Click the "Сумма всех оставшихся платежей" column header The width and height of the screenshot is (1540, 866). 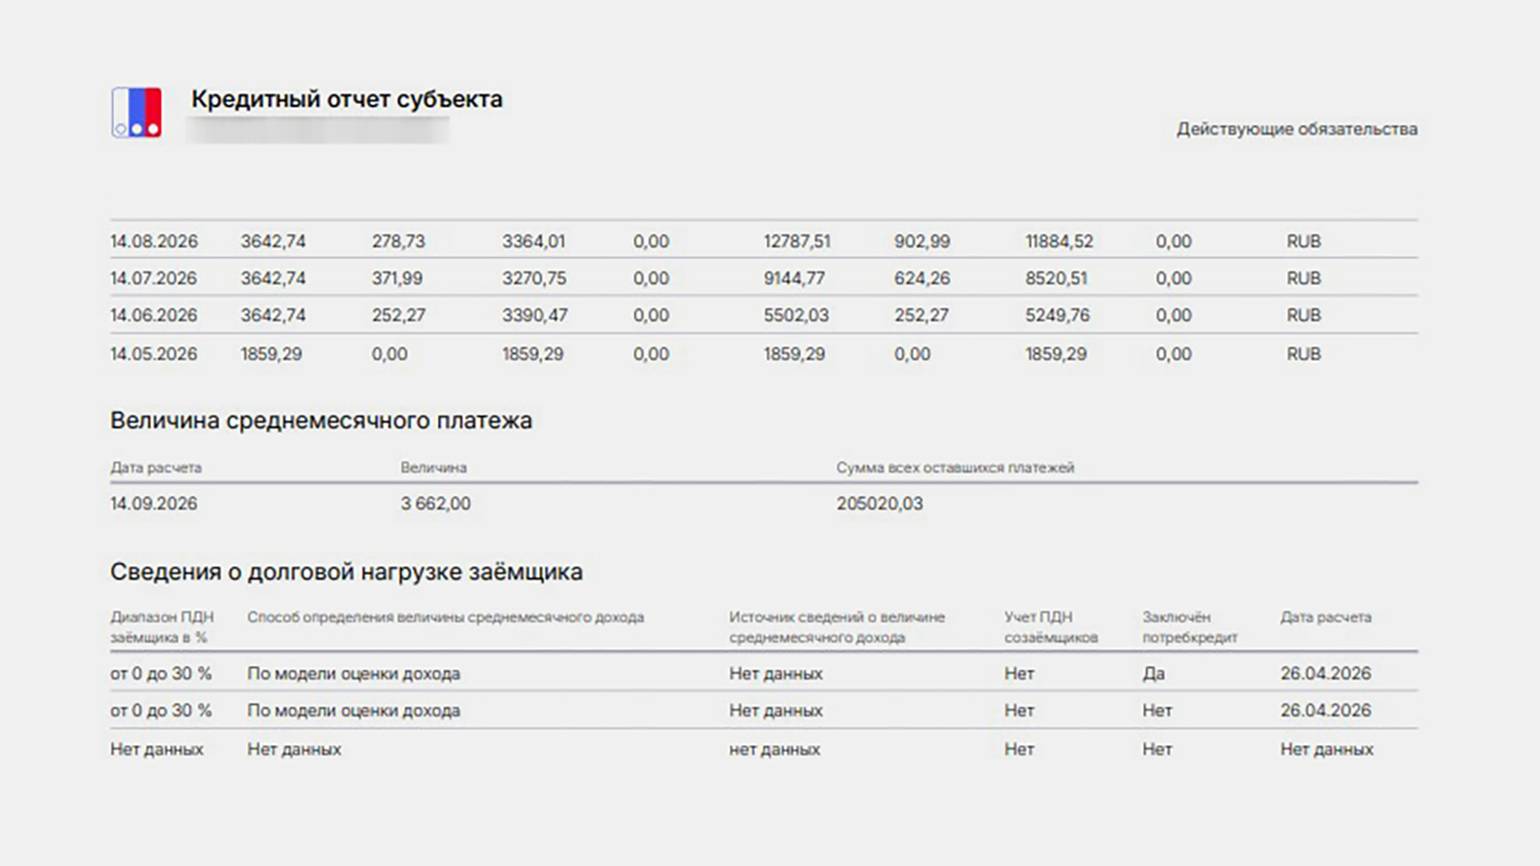955,467
